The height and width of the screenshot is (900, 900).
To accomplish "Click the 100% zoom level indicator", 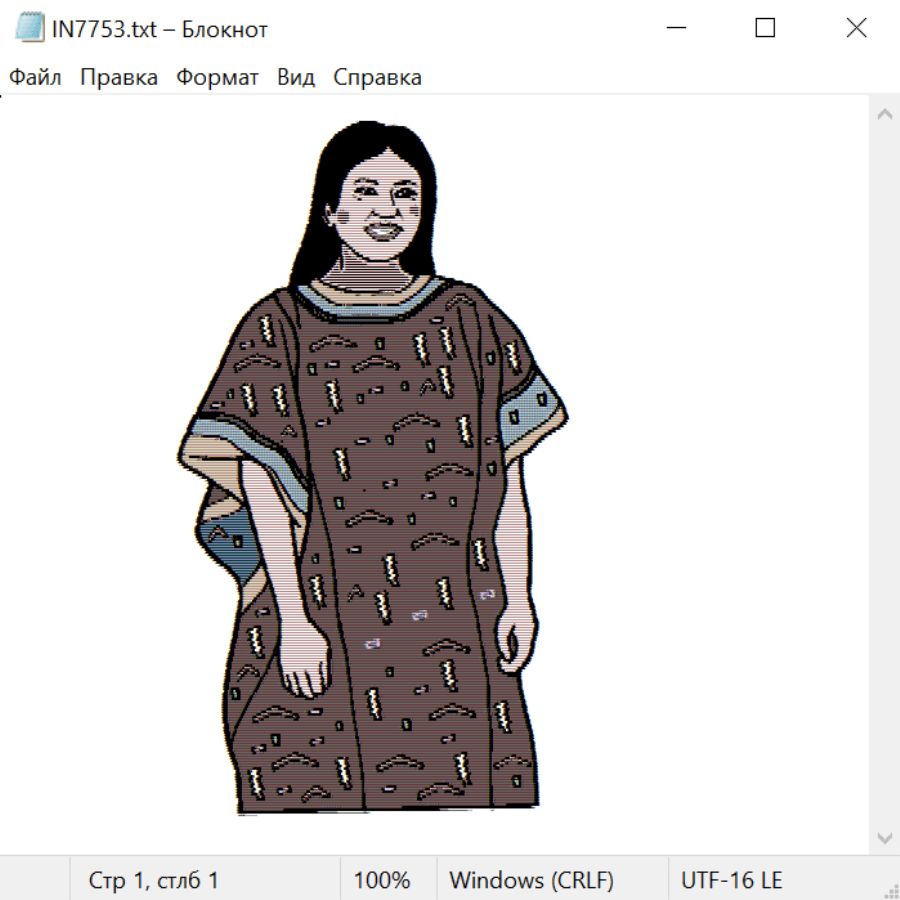I will tap(382, 881).
